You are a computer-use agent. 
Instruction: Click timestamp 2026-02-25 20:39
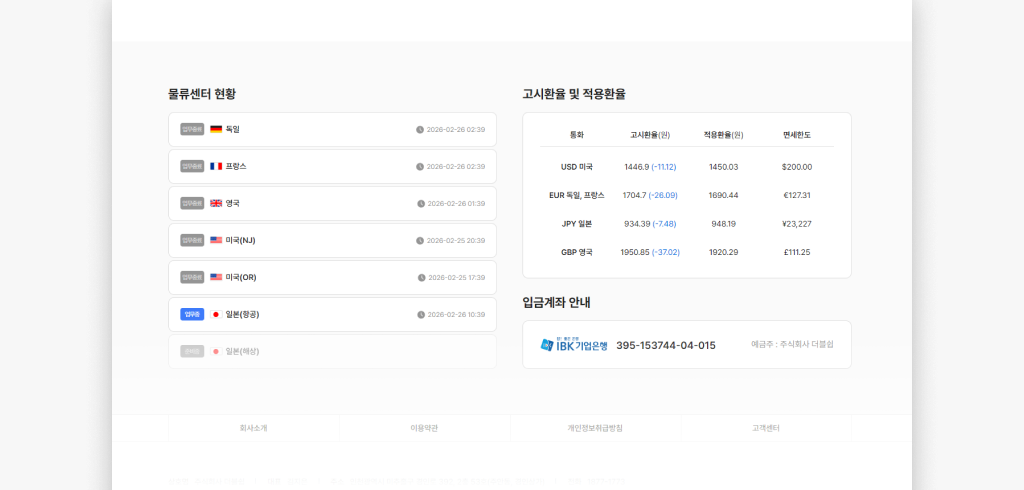(456, 240)
